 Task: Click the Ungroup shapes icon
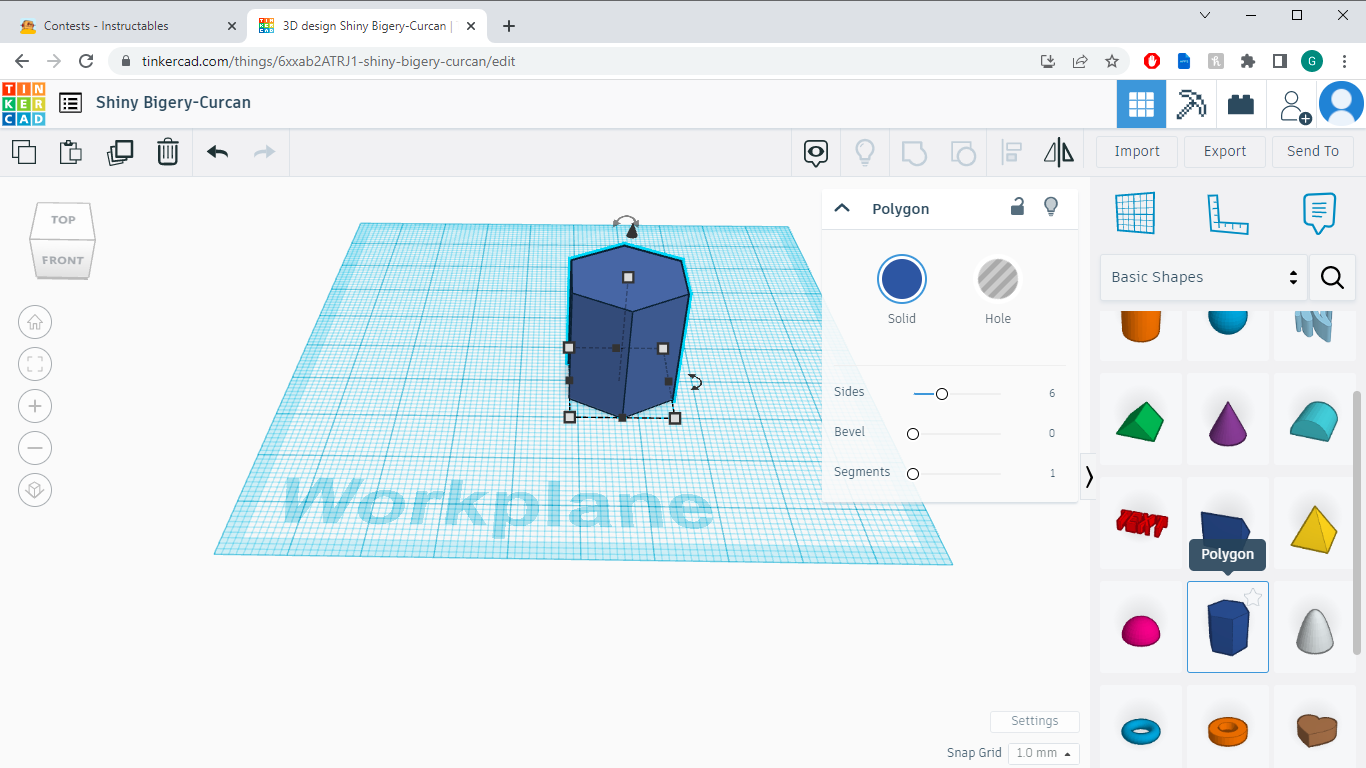pyautogui.click(x=962, y=153)
